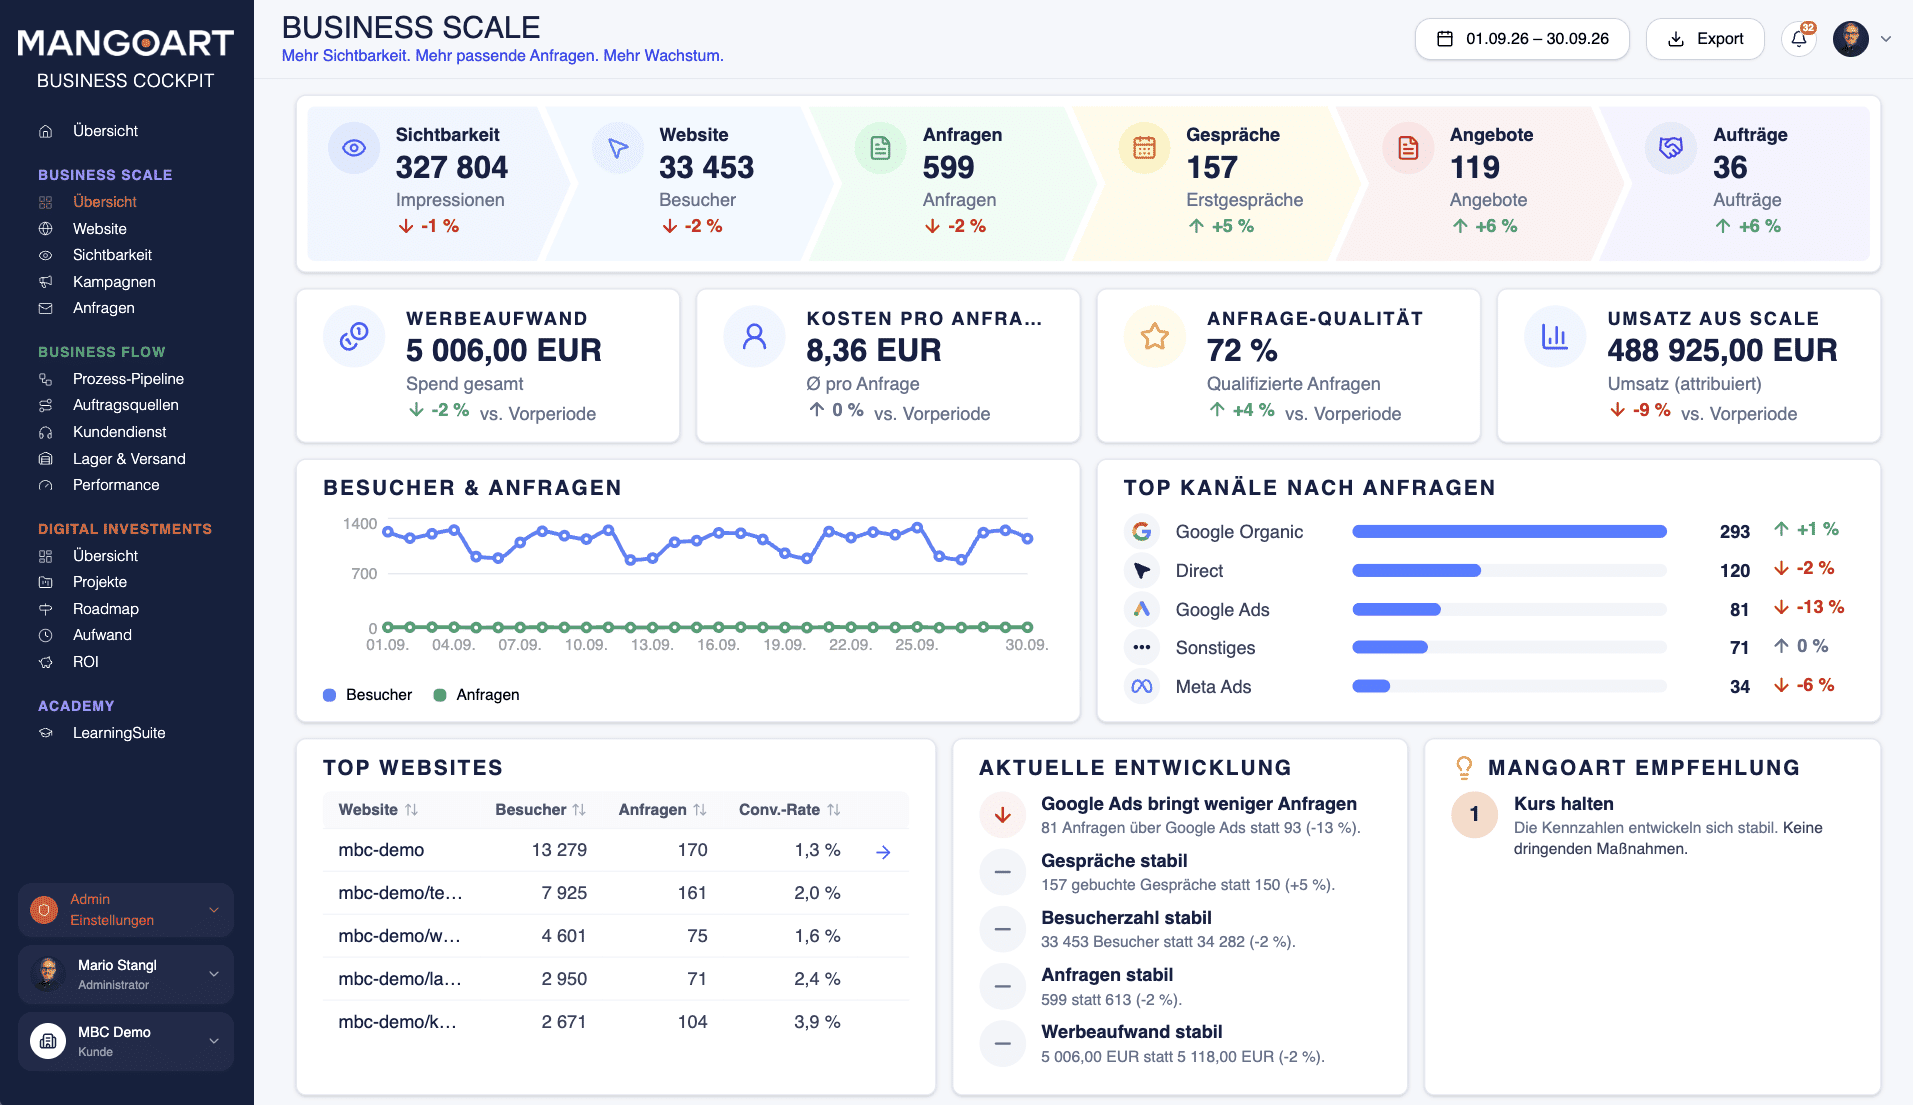Click the lightbulb icon beside Mangoart Empfehlung
Screen dimensions: 1913x1105
point(1464,768)
